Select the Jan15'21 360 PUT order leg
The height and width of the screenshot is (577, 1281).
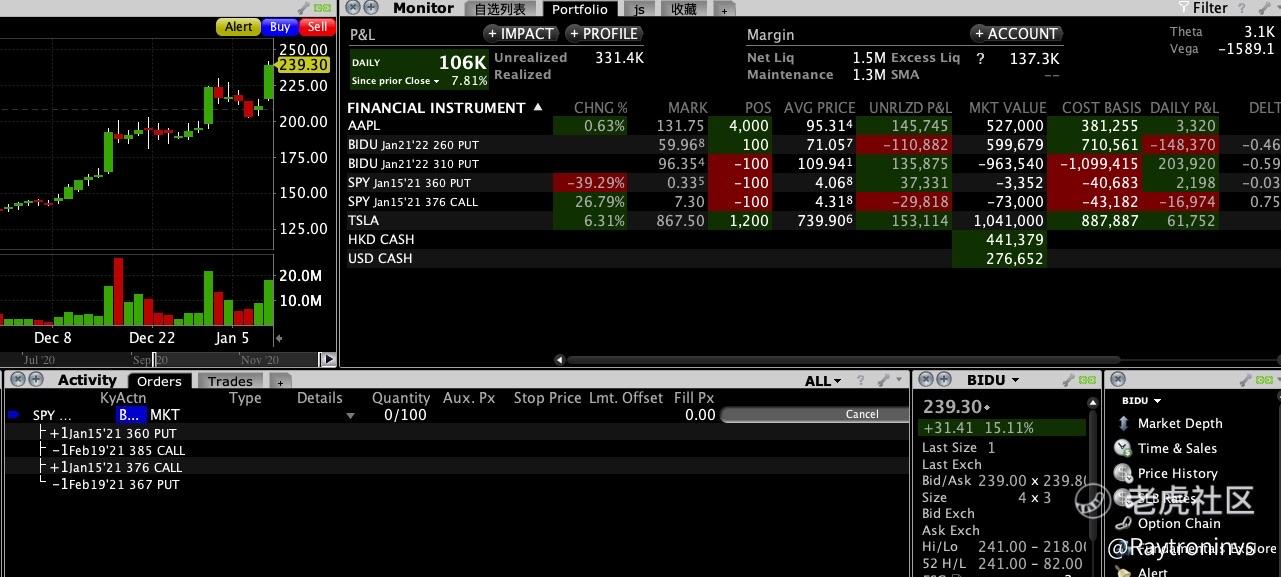(x=113, y=433)
